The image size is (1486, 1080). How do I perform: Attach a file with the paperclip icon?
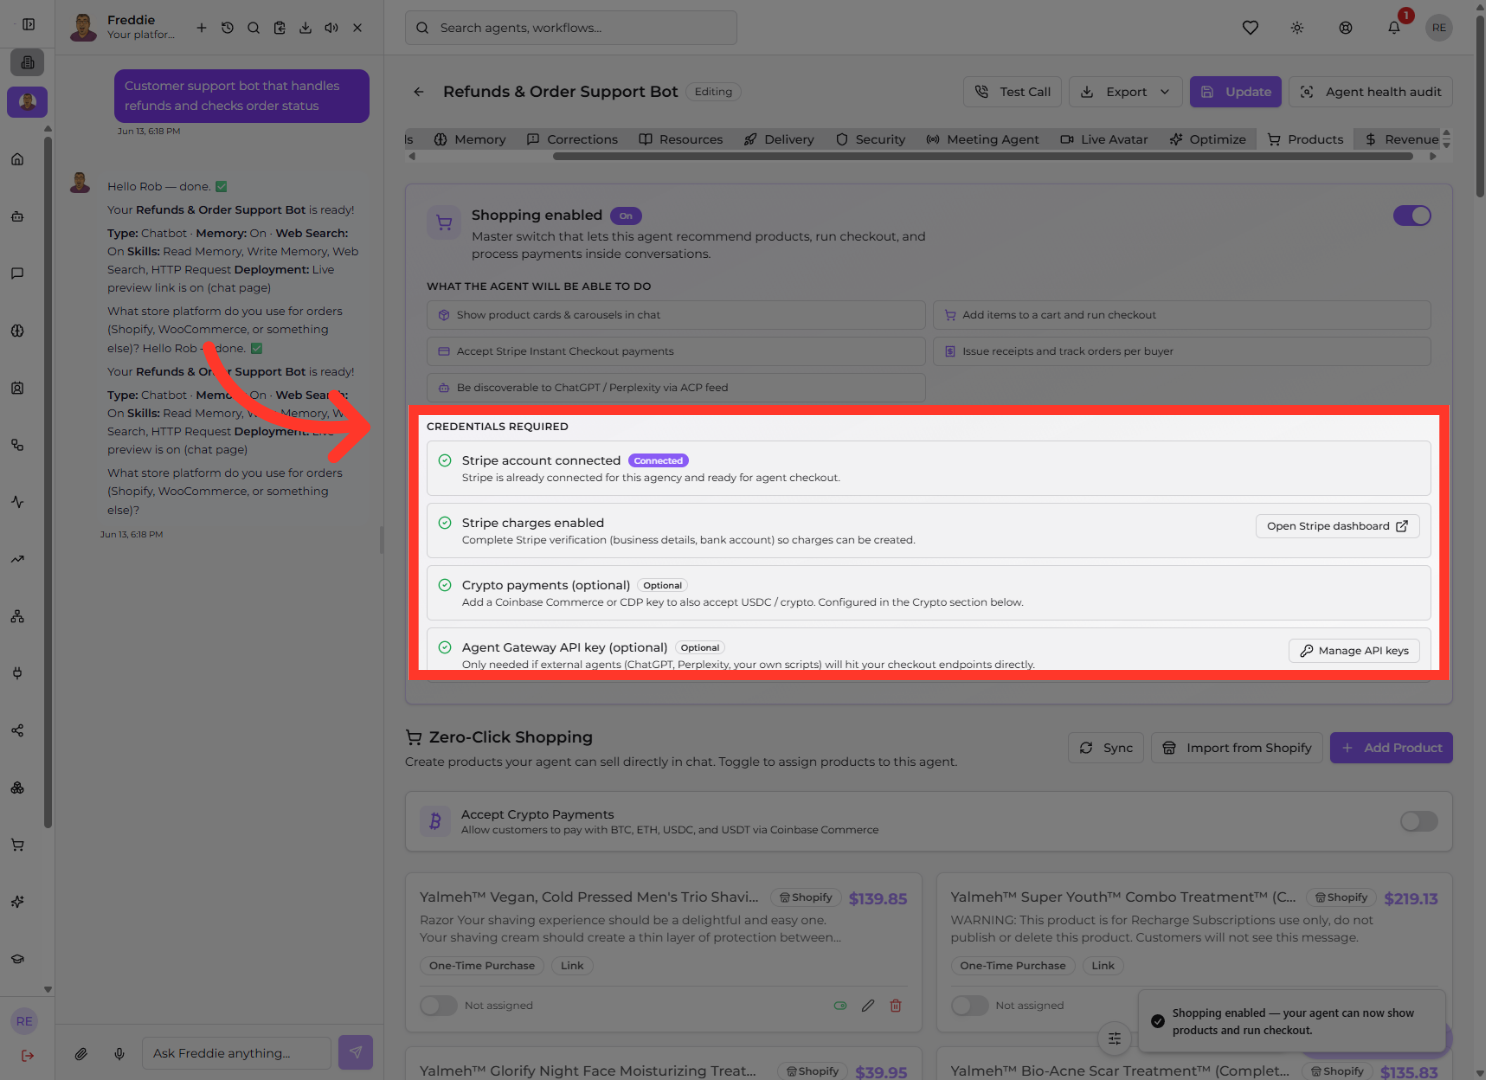point(81,1054)
